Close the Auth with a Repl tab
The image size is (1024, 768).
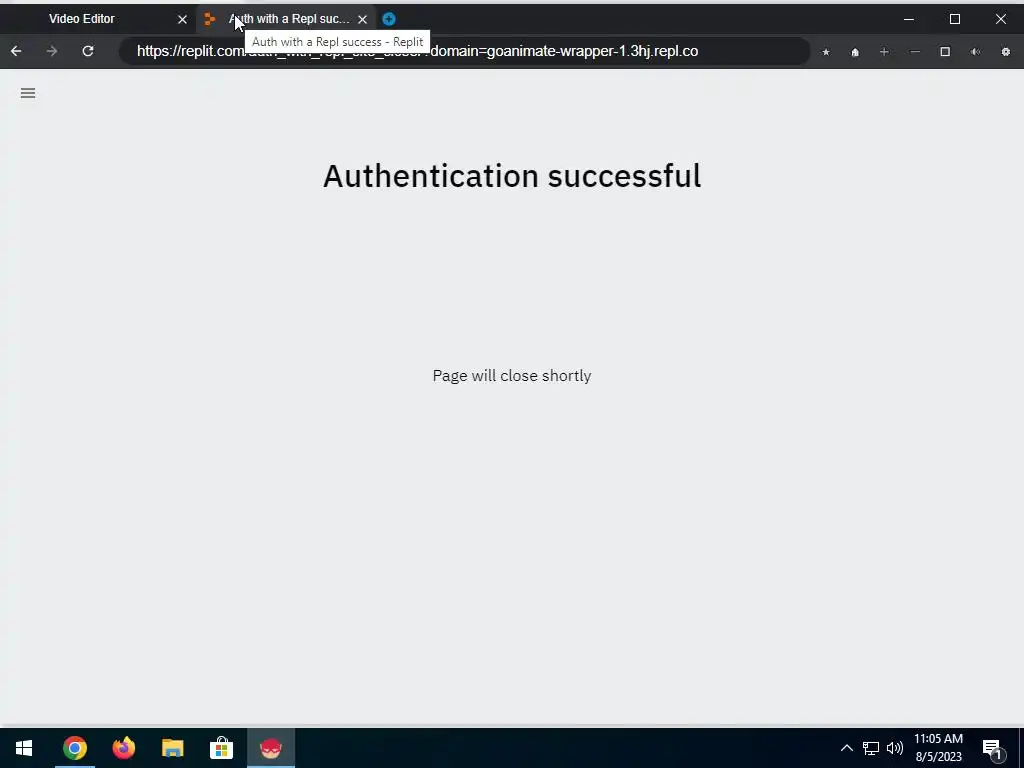point(362,20)
